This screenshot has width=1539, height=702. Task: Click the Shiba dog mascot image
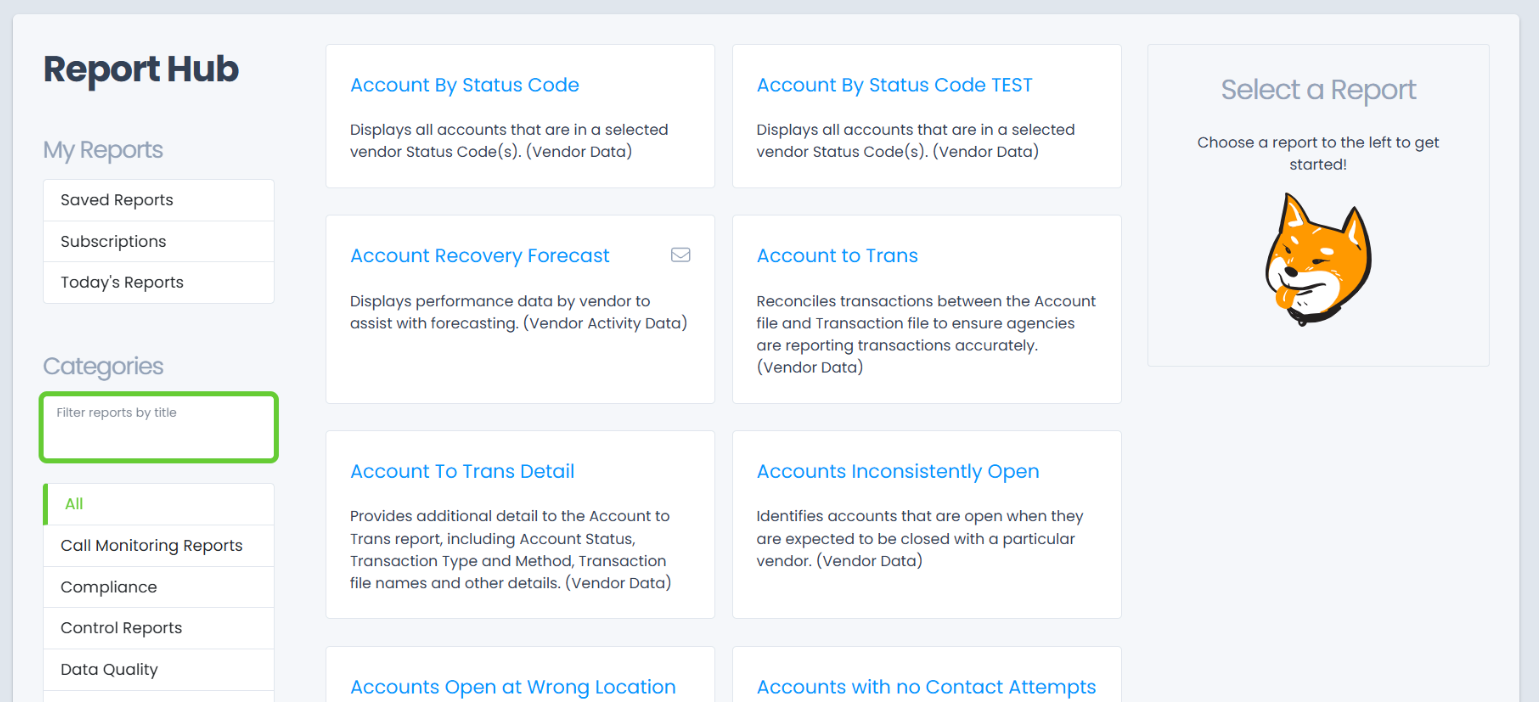pos(1317,260)
